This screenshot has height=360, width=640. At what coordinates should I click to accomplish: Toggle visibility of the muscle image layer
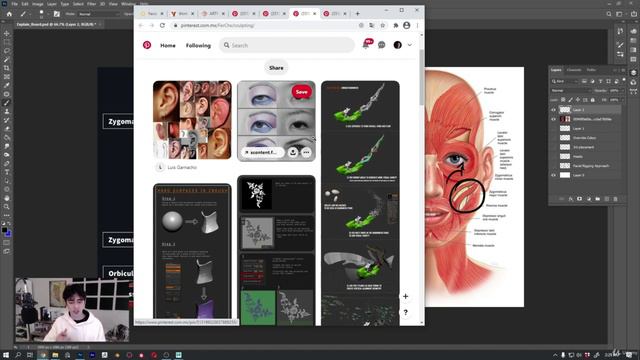[x=553, y=119]
